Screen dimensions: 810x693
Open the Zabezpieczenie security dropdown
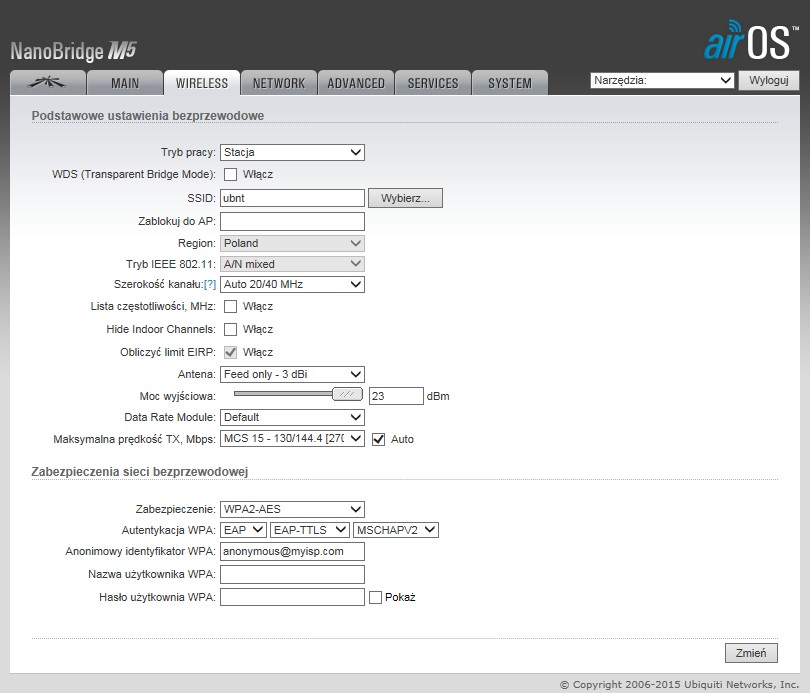292,509
